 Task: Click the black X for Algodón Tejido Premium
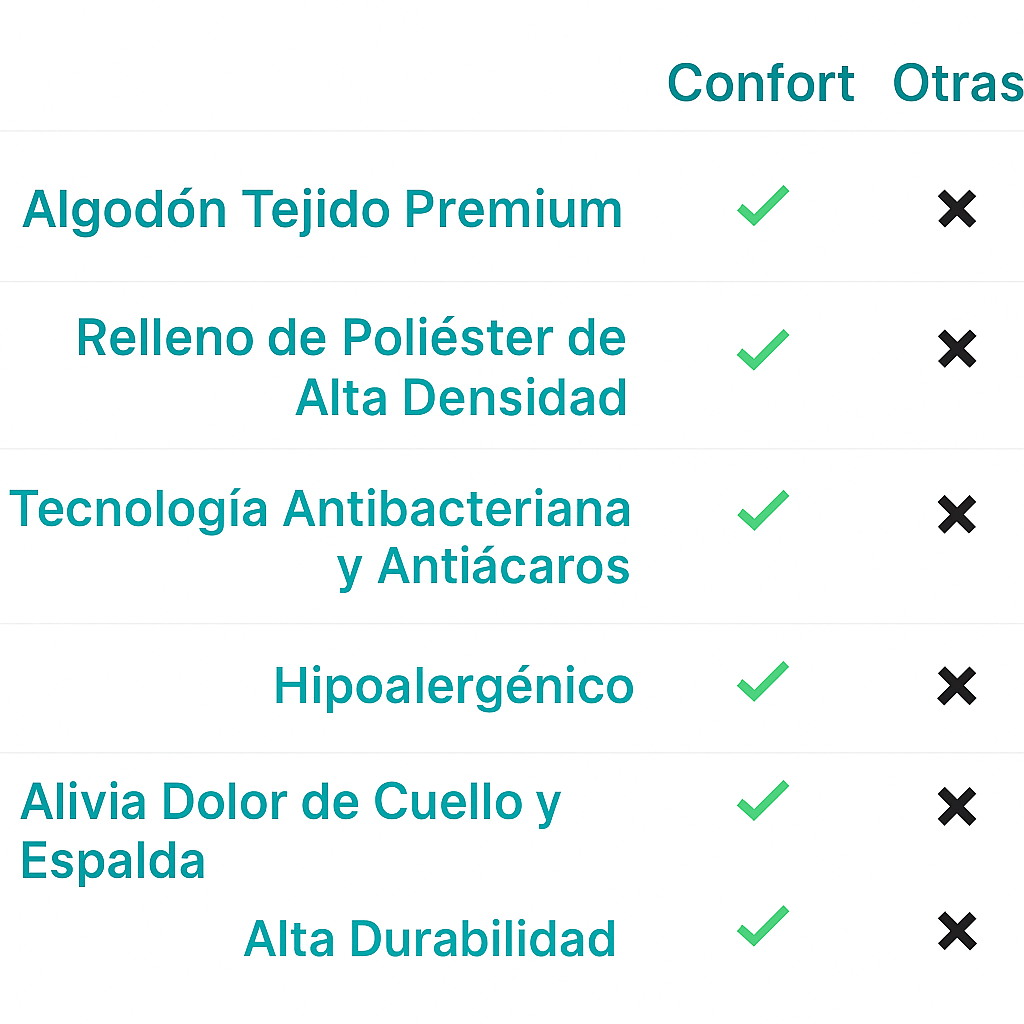(x=957, y=208)
